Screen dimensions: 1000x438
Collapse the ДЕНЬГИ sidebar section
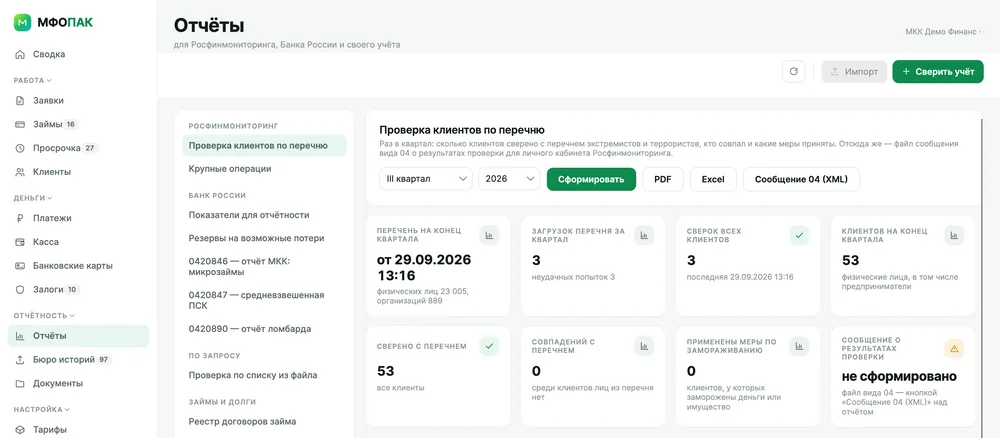33,198
